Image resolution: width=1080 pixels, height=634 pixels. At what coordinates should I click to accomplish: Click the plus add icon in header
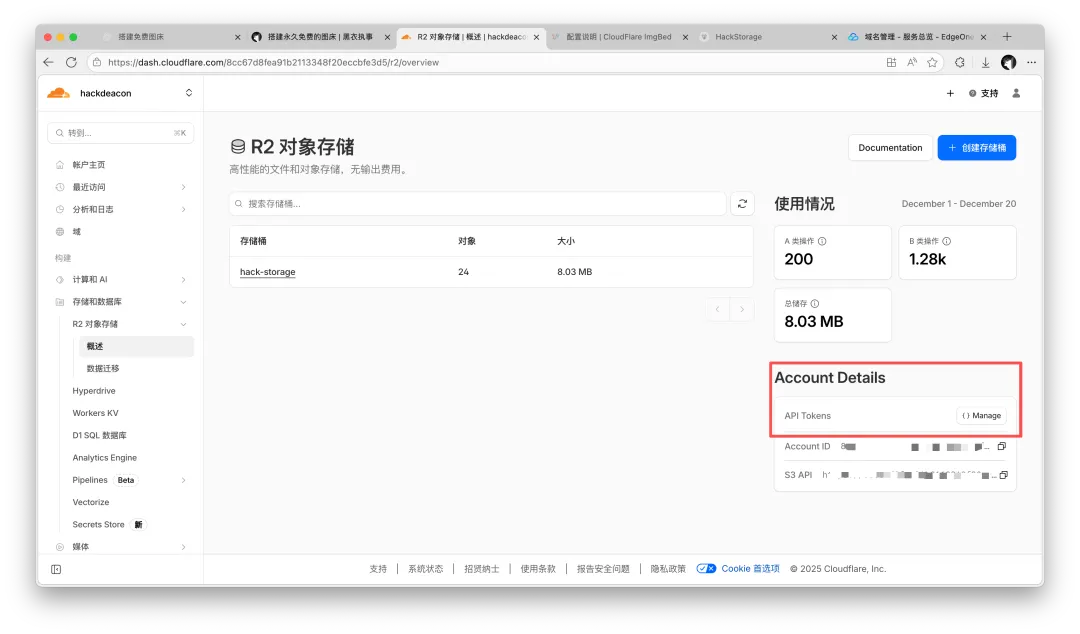950,93
